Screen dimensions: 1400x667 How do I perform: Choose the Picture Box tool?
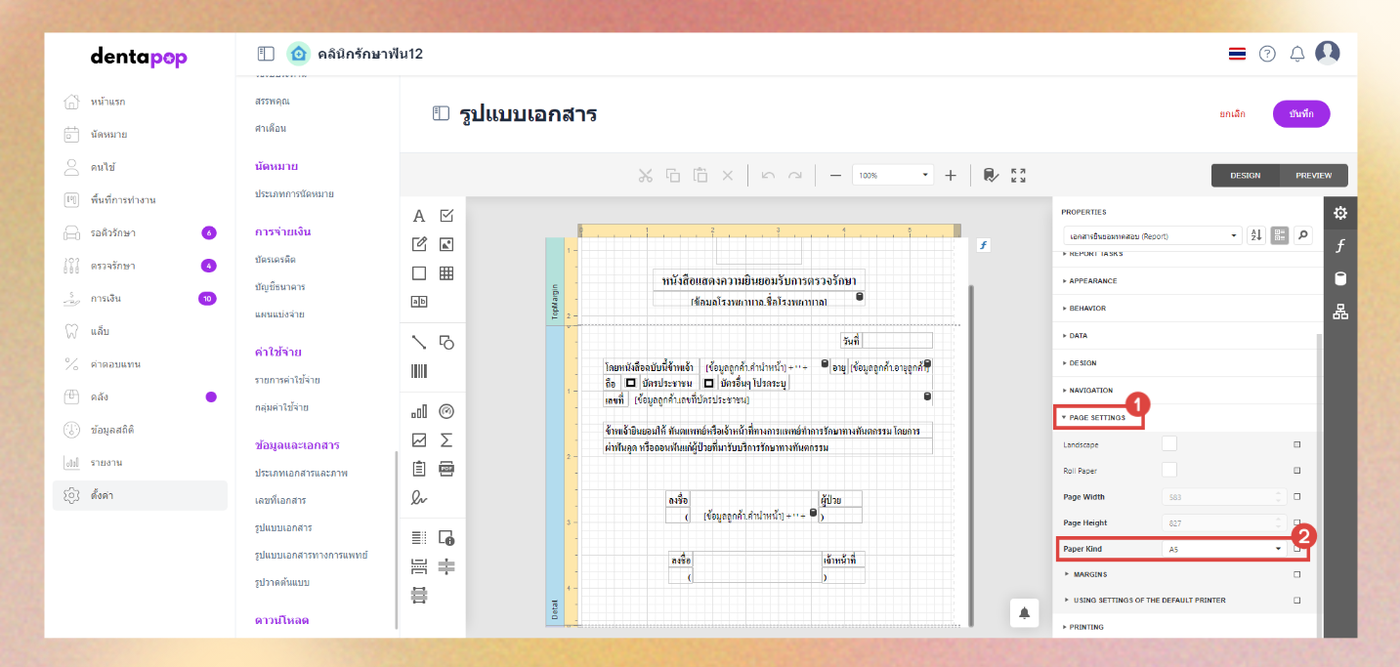pyautogui.click(x=447, y=244)
